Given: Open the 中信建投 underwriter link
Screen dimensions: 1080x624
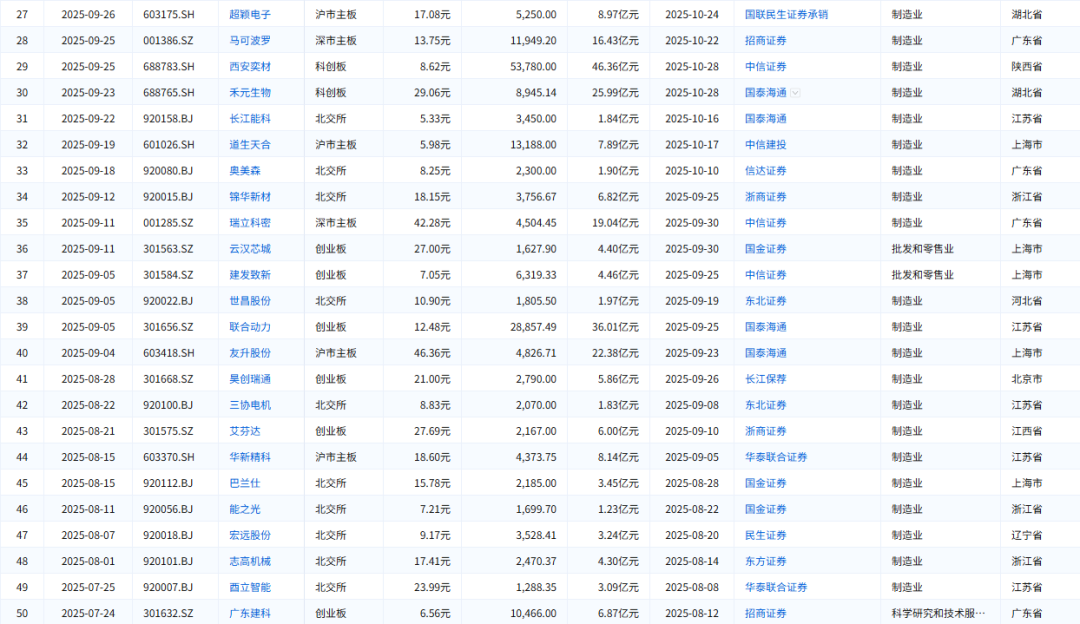Looking at the screenshot, I should click(766, 145).
